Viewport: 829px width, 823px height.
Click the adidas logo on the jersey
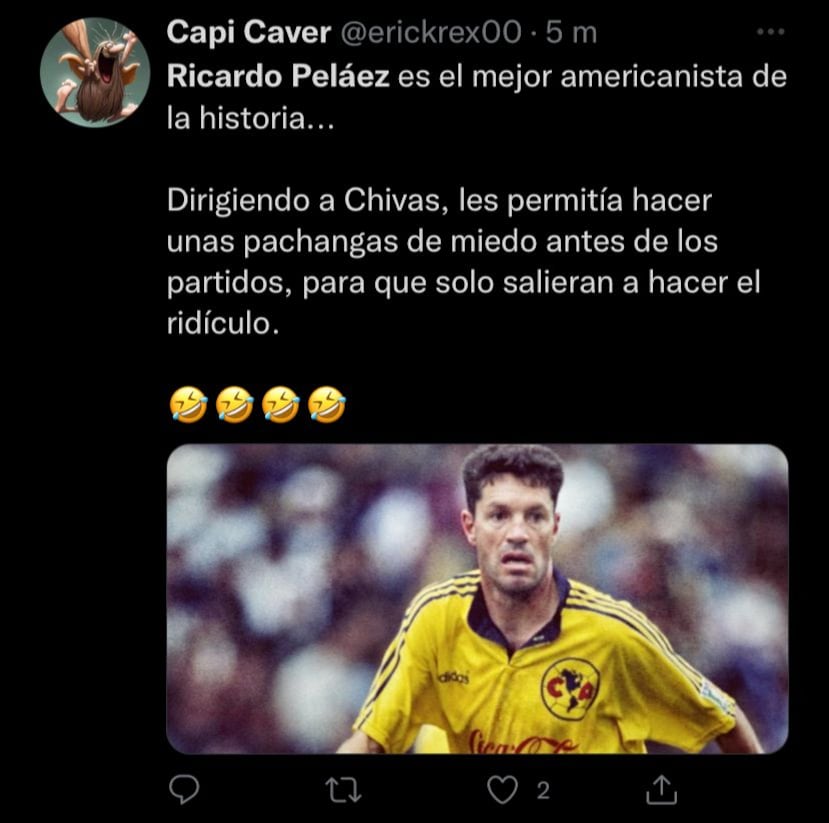(x=453, y=677)
